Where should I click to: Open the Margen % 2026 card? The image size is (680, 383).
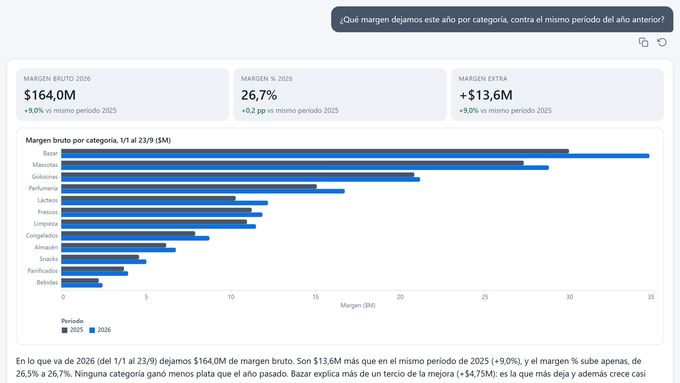pyautogui.click(x=340, y=95)
